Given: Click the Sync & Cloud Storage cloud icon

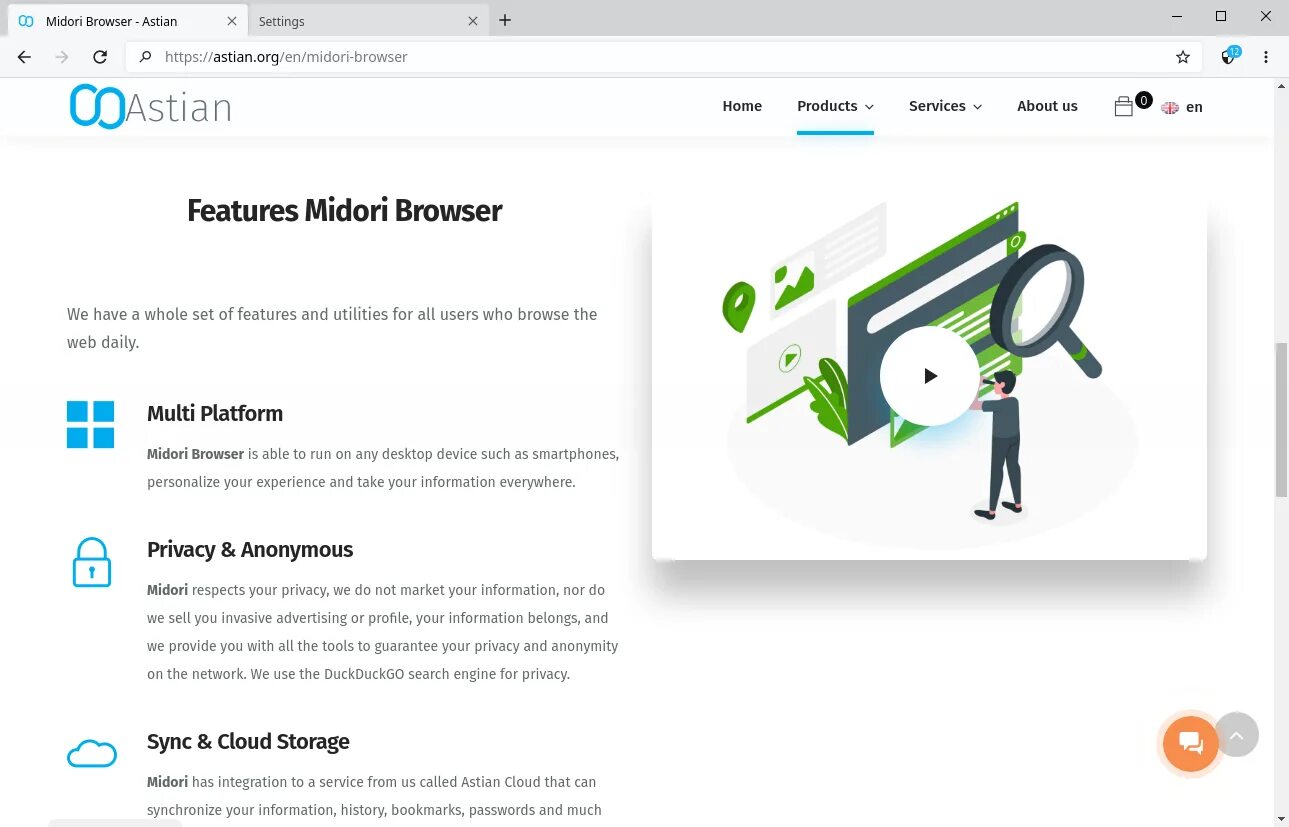Looking at the screenshot, I should (x=91, y=754).
